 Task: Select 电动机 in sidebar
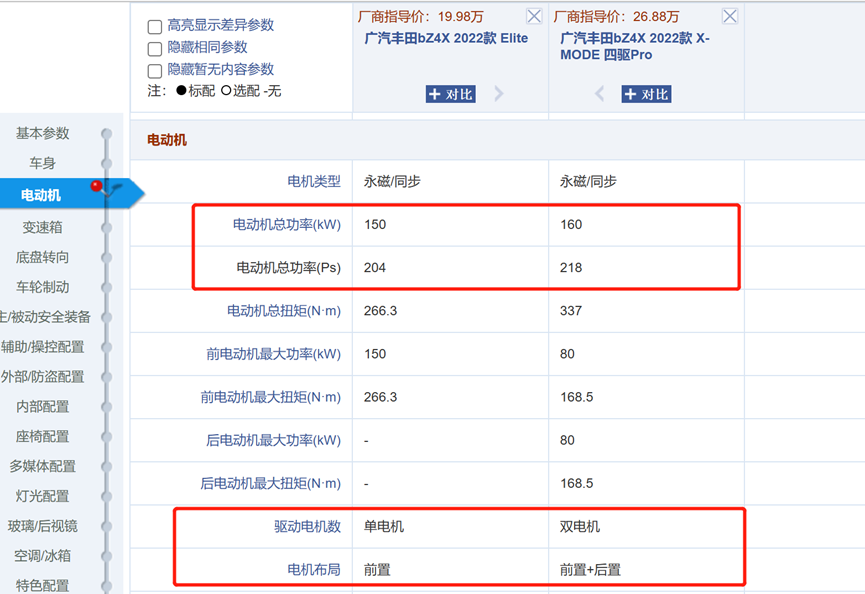coord(41,195)
